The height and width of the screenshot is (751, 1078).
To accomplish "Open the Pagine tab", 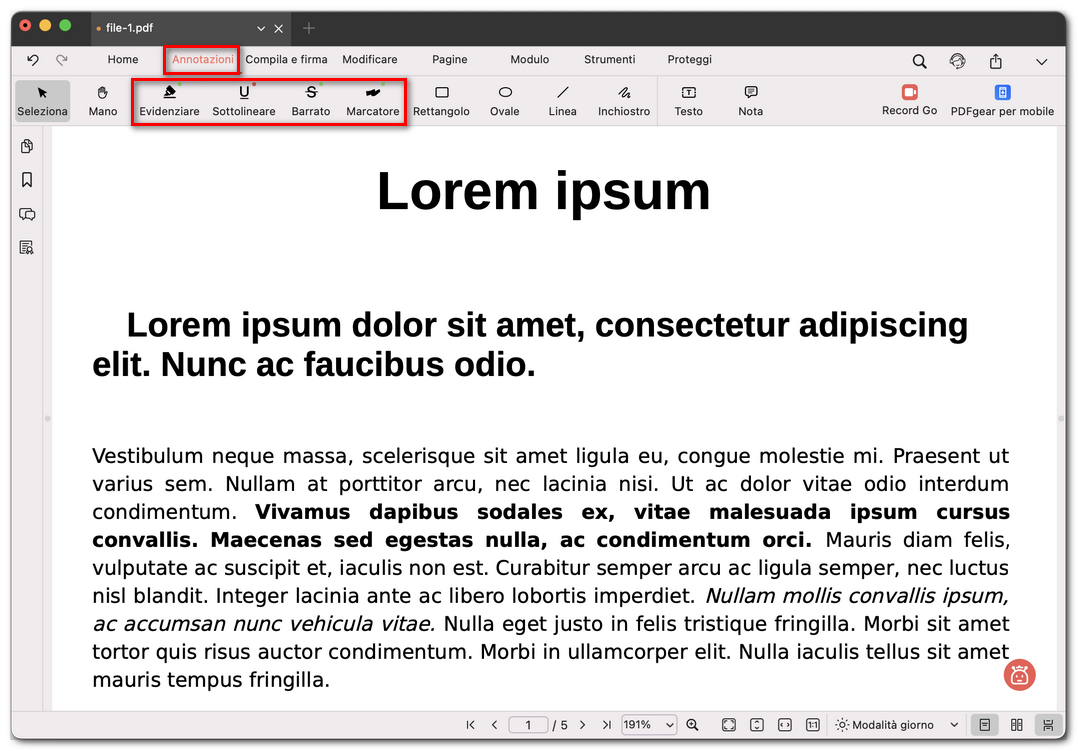I will point(450,60).
